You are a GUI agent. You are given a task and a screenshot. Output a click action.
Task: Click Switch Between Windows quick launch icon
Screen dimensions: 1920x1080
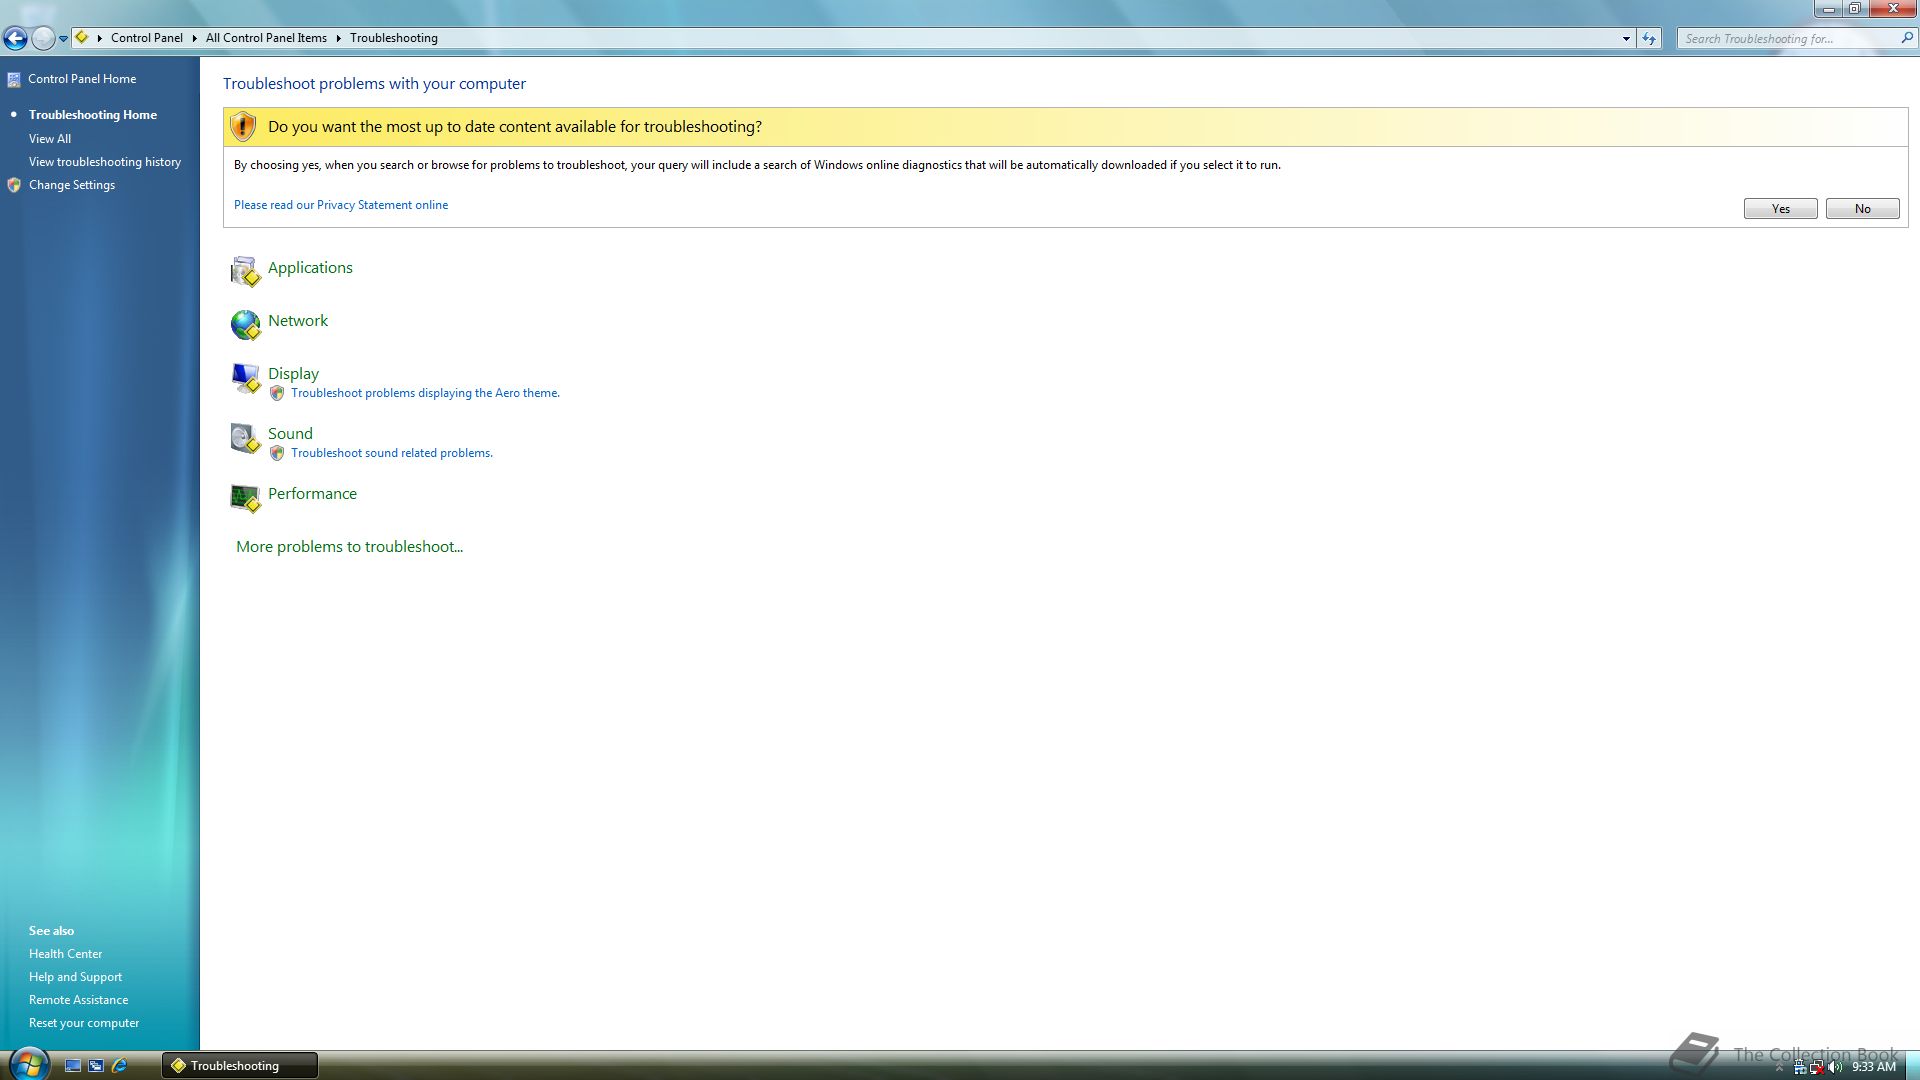96,1066
